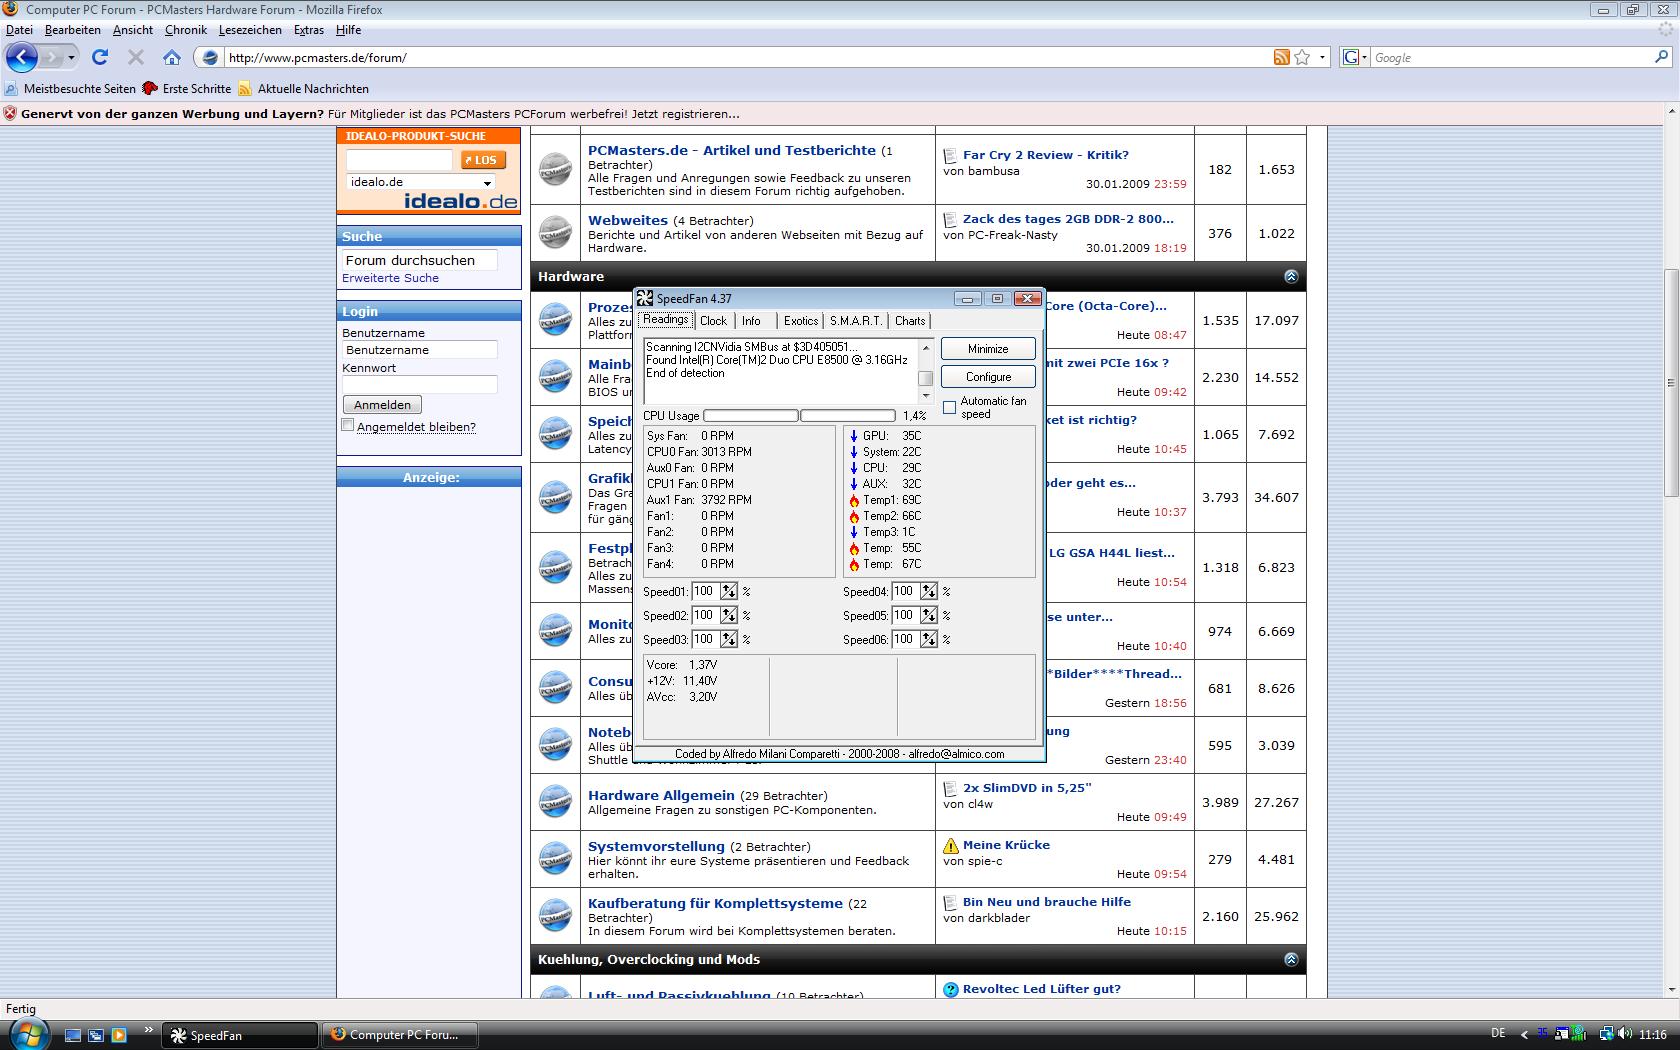This screenshot has height=1050, width=1680.
Task: Click the network tray icon
Action: click(x=1606, y=1034)
